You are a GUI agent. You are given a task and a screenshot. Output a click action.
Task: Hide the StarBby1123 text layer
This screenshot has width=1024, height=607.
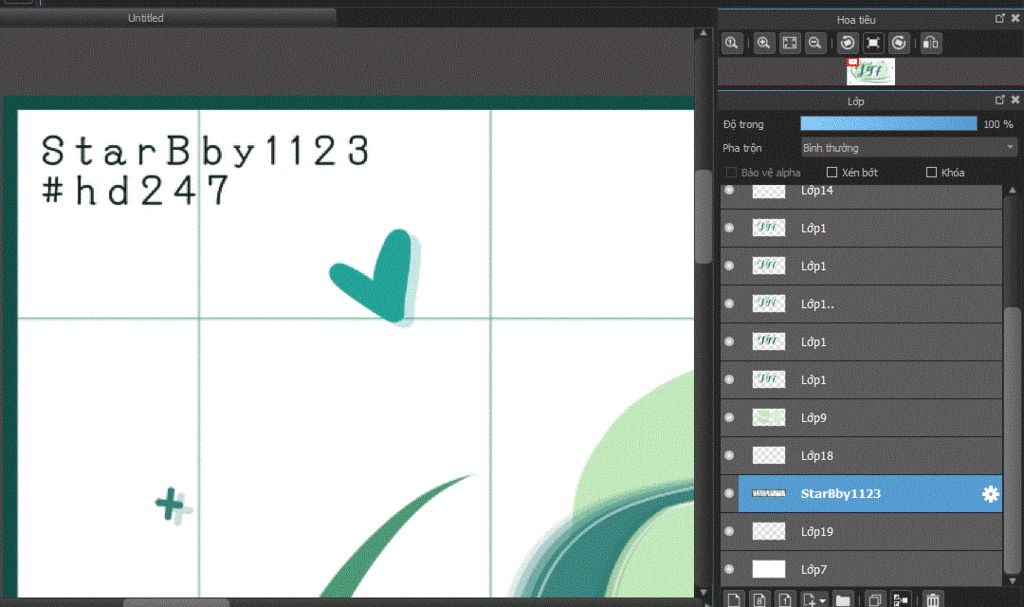tap(729, 493)
